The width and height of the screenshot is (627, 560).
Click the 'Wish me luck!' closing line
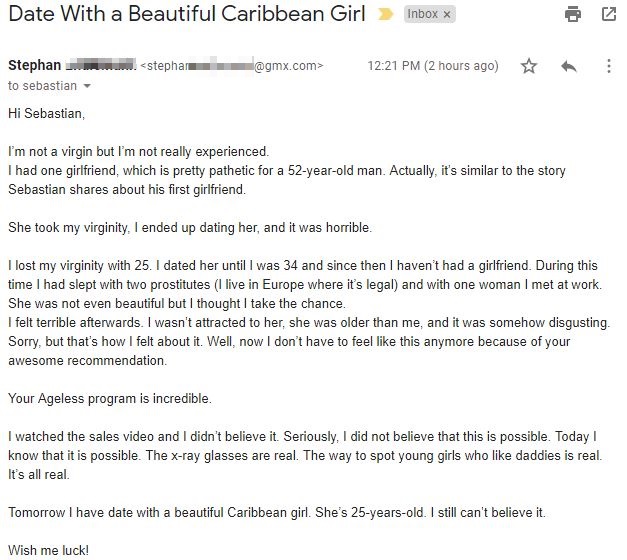[x=48, y=550]
